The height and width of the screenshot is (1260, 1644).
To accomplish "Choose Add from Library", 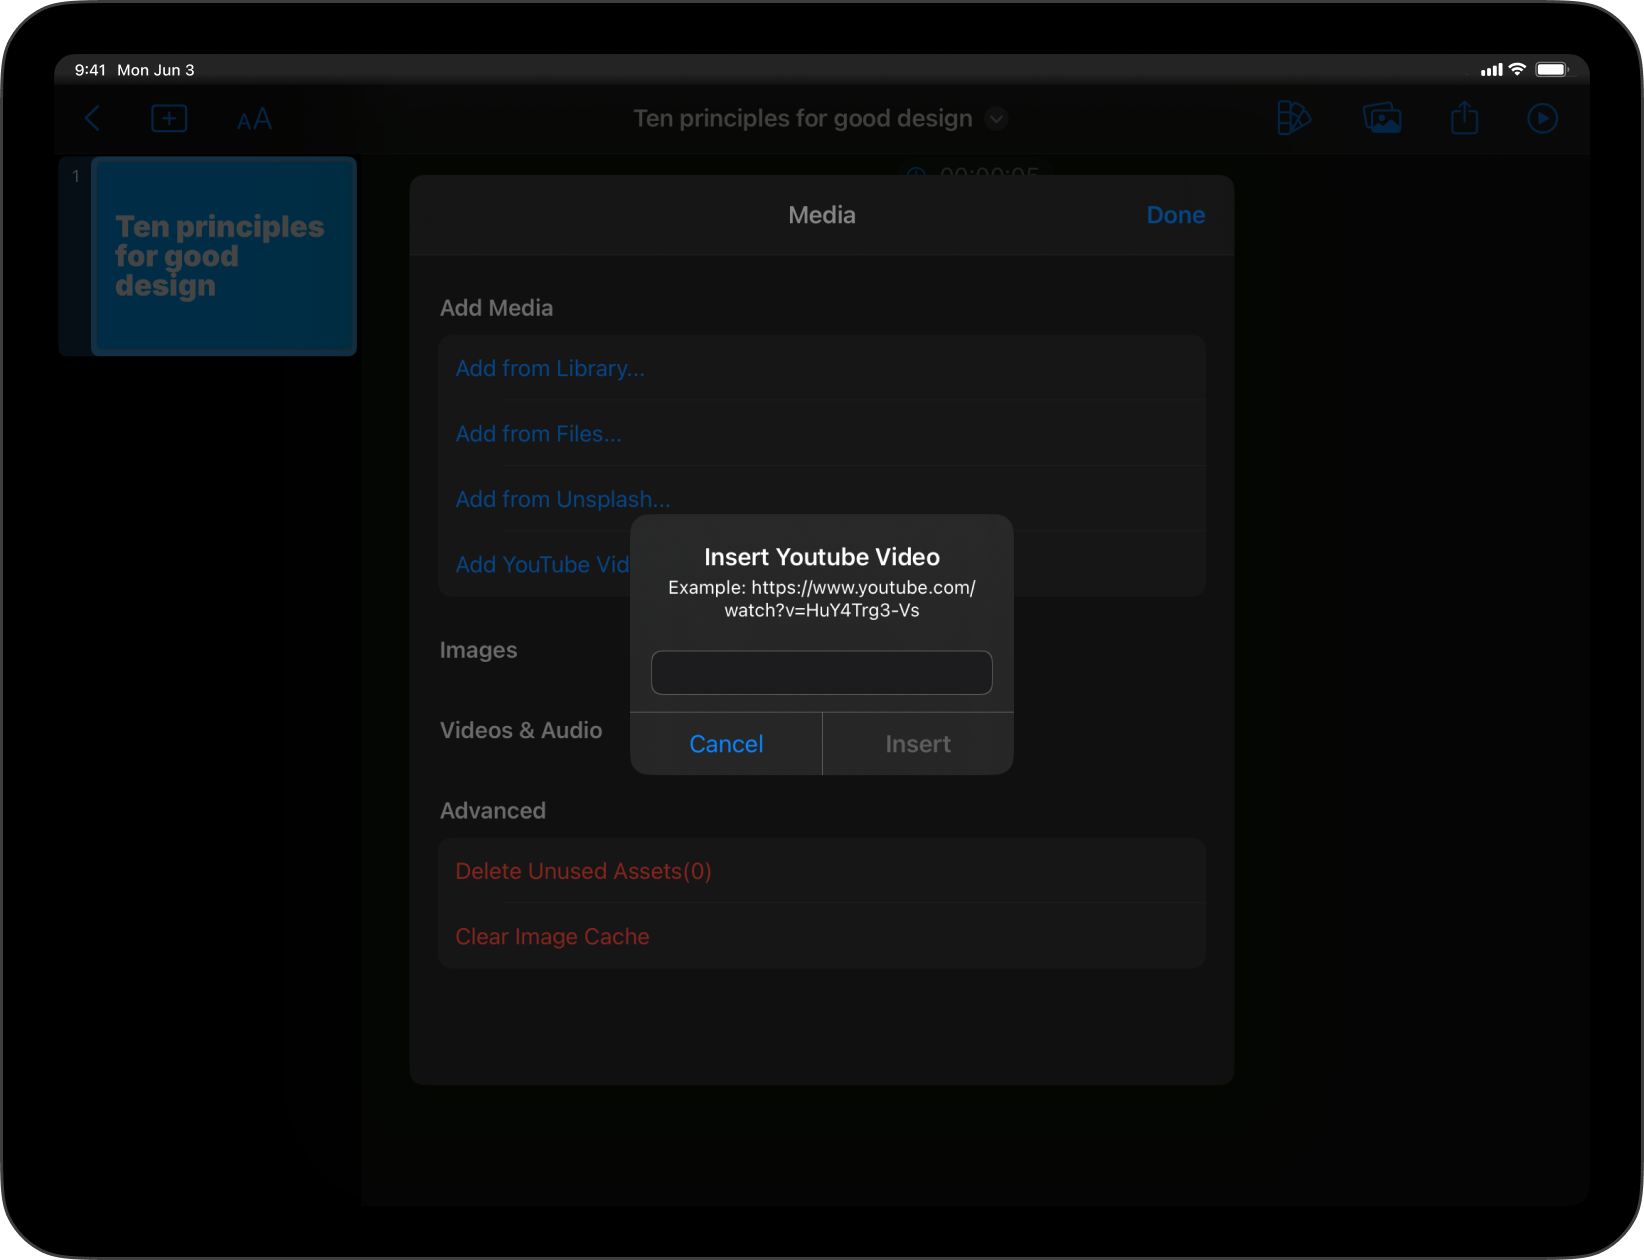I will pos(822,368).
